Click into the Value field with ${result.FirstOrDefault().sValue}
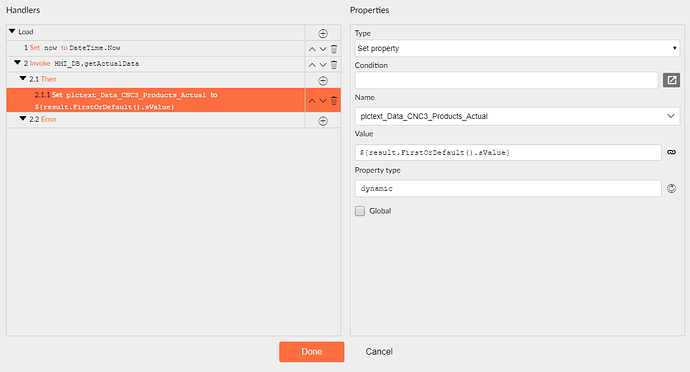 pos(508,152)
